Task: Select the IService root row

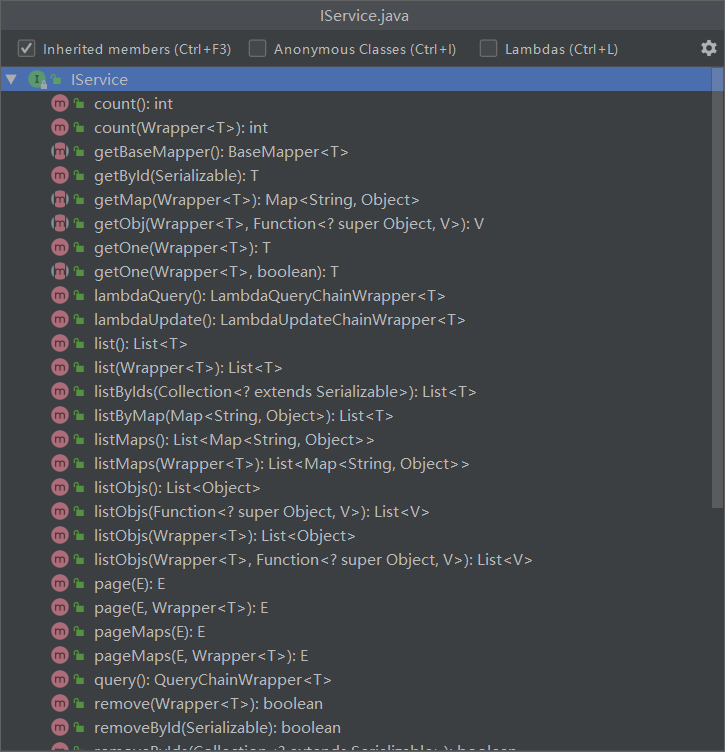Action: tap(356, 79)
